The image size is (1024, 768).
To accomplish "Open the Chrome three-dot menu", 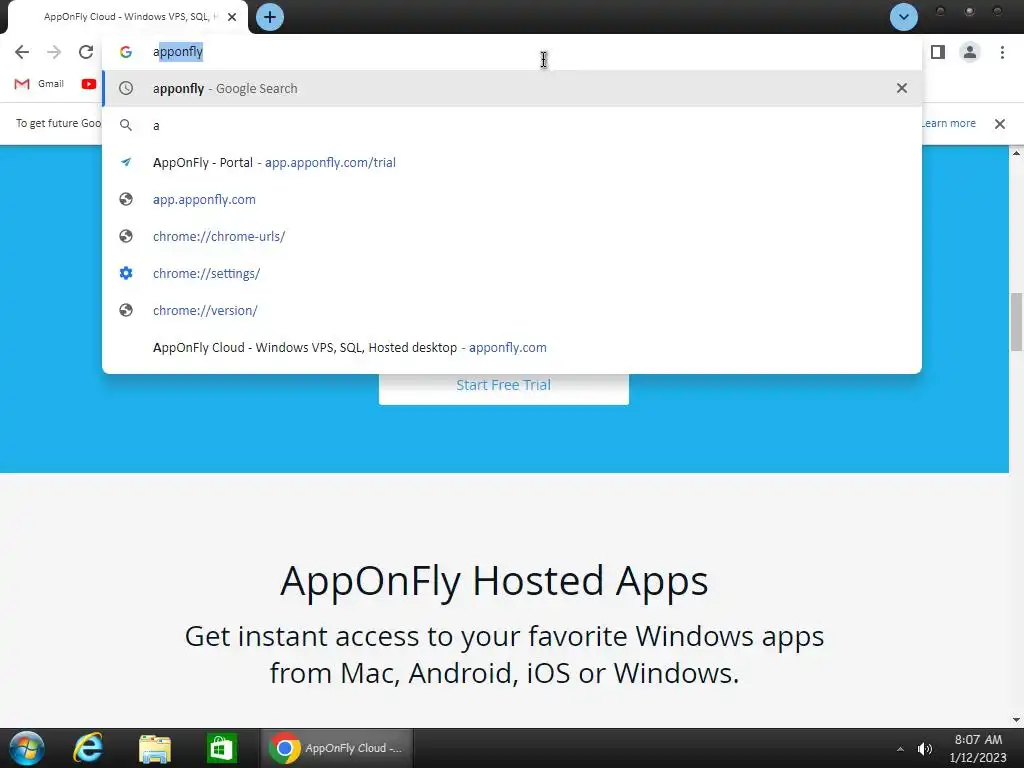I will [x=1002, y=52].
